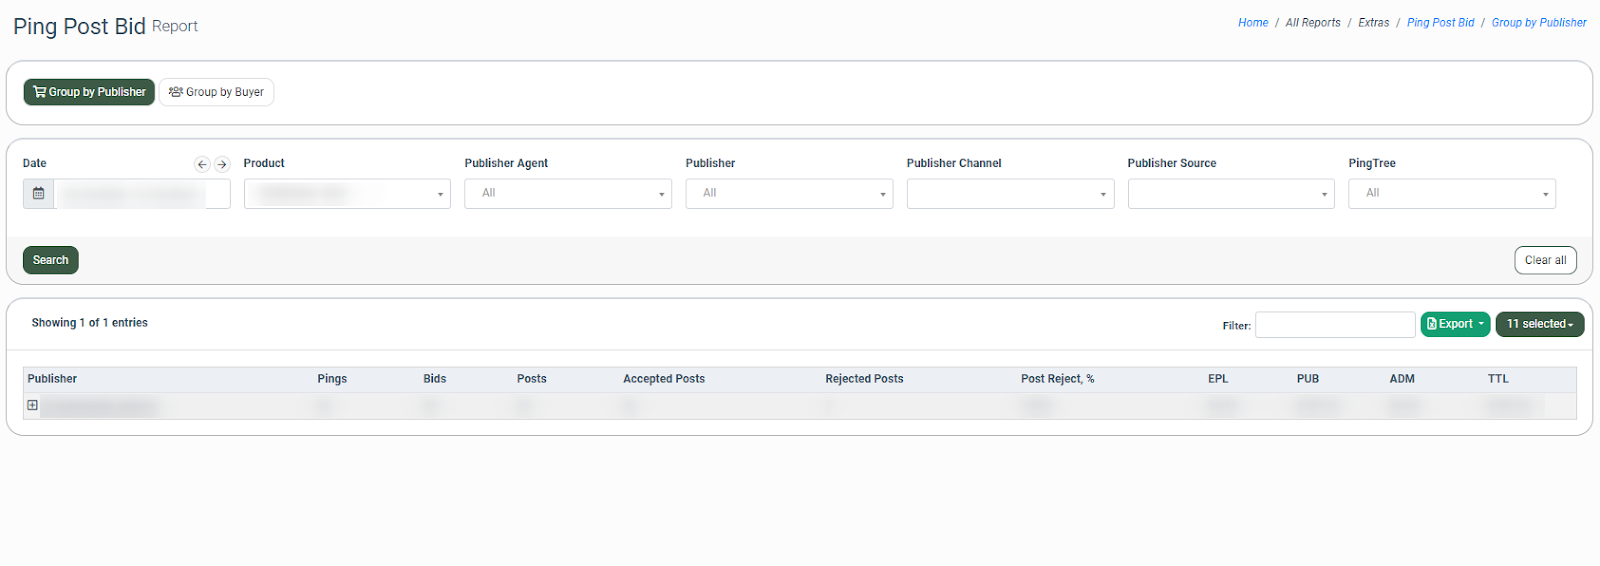Image resolution: width=1600 pixels, height=566 pixels.
Task: Switch to Group by Buyer view
Action: tap(216, 92)
